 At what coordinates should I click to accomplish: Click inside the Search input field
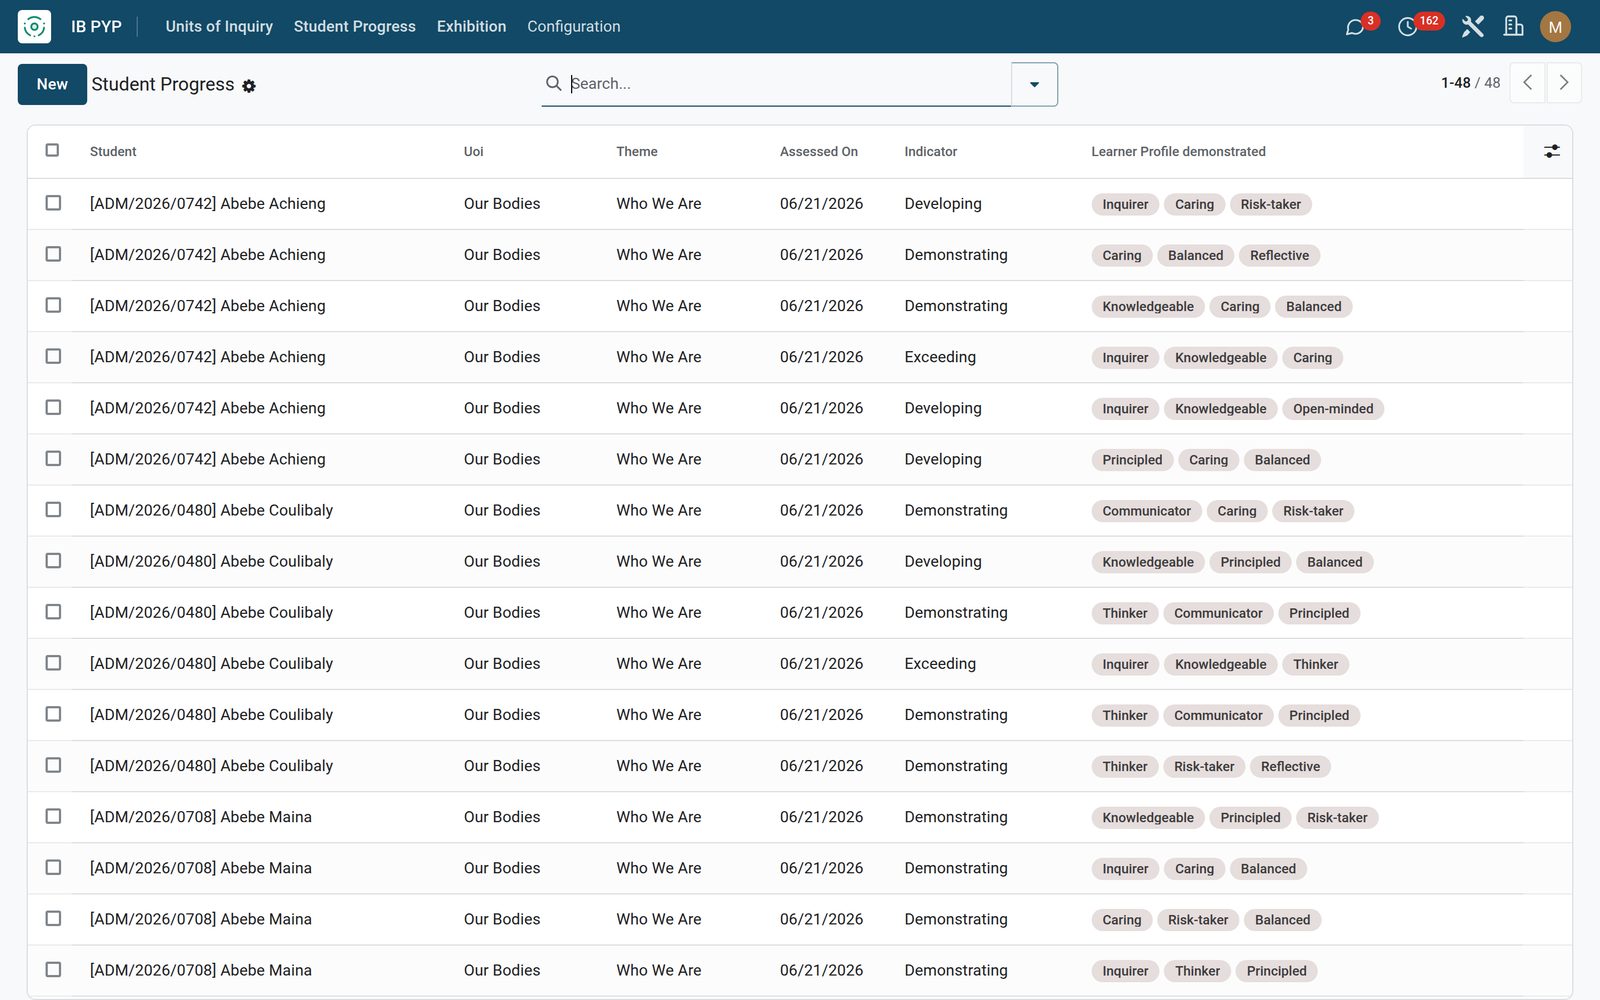788,83
